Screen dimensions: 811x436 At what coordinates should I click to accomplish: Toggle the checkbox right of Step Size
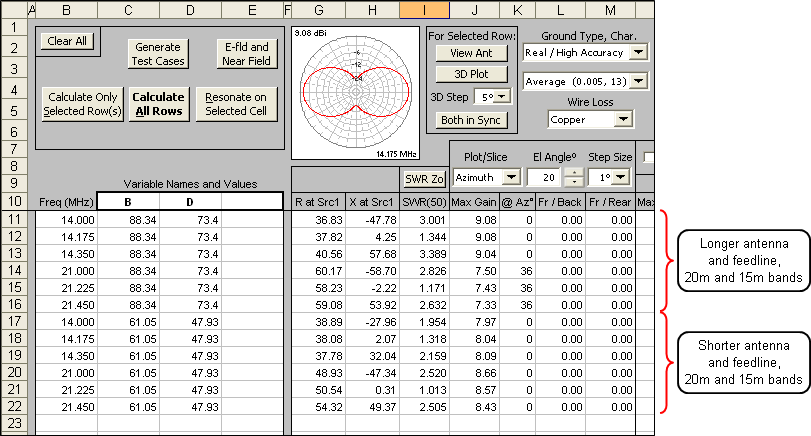click(648, 156)
